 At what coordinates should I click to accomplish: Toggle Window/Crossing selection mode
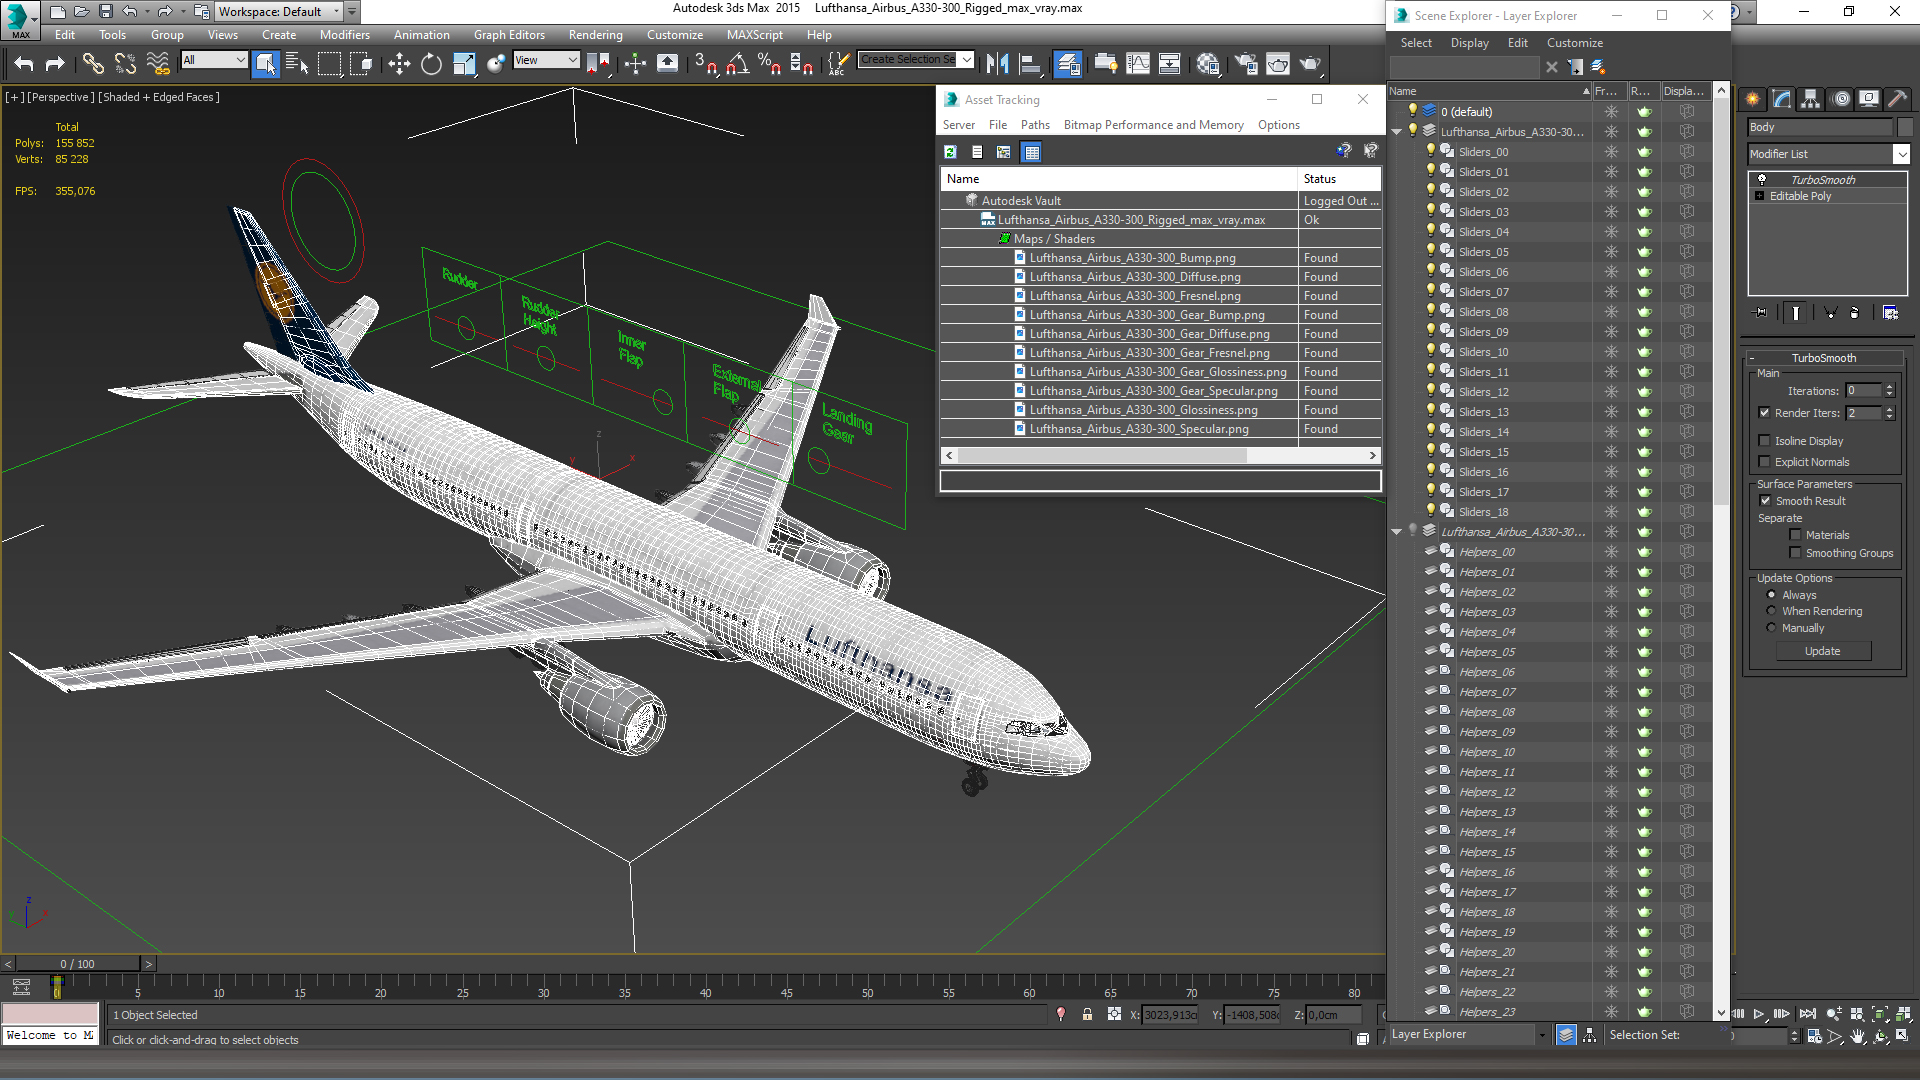361,64
